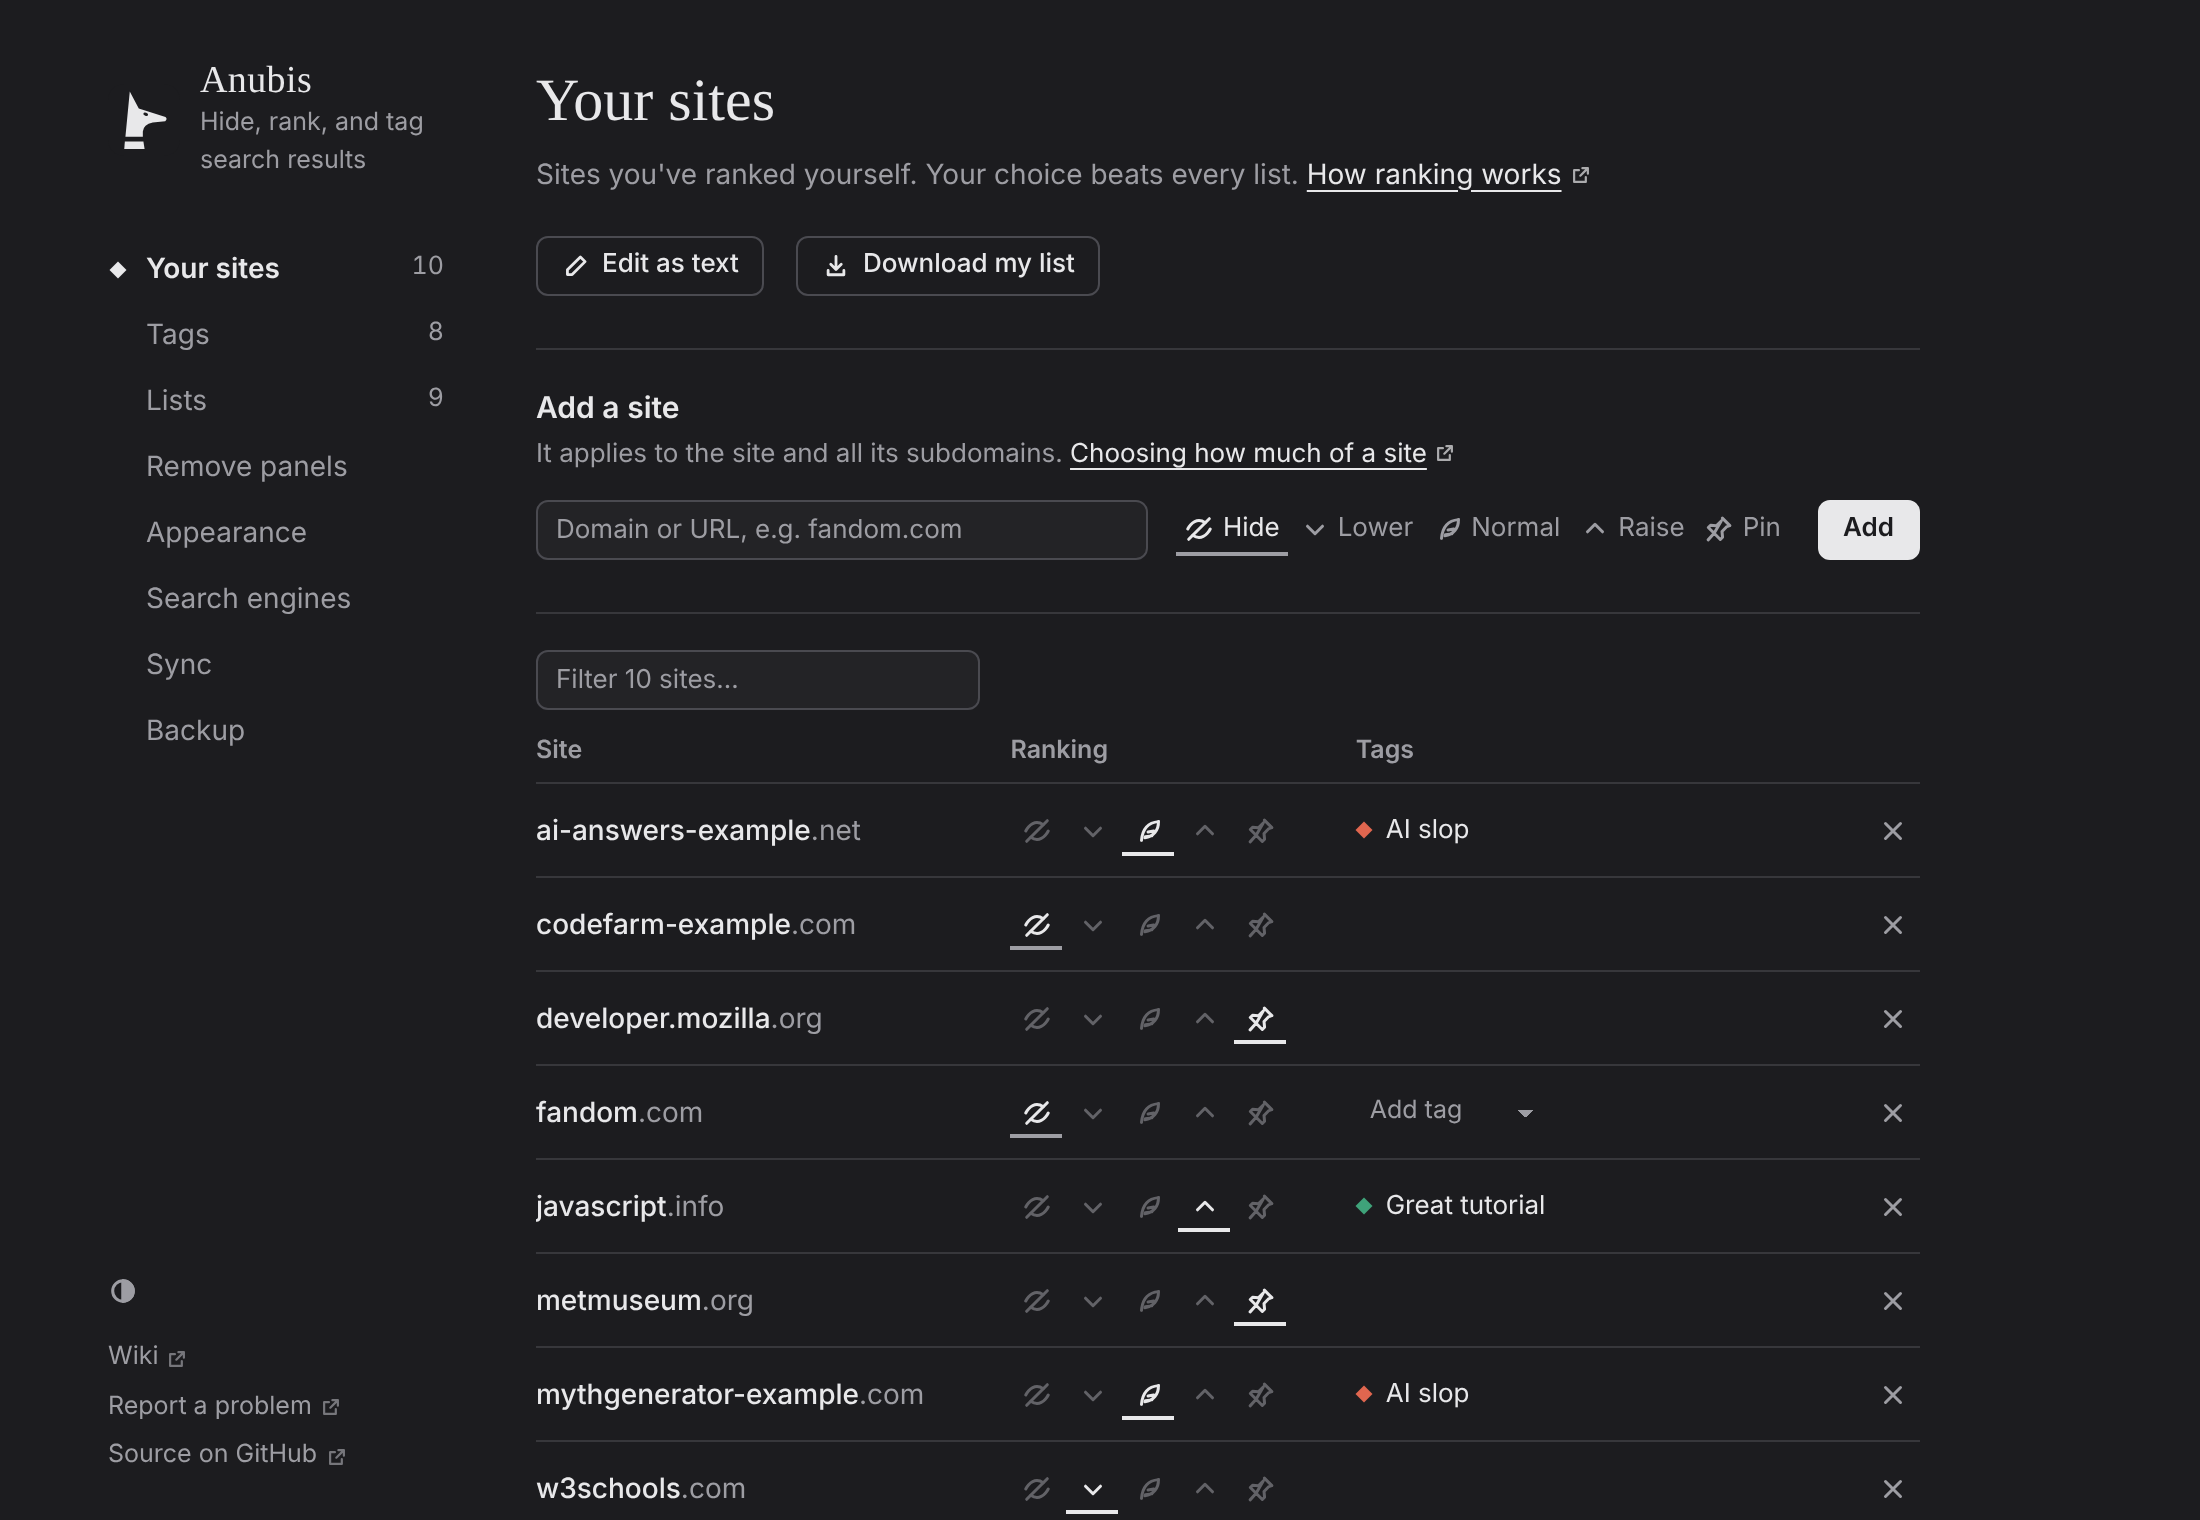Screen dimensions: 2200x1520
Task: Set javascript.info ranking to pinned
Action: [1260, 1207]
